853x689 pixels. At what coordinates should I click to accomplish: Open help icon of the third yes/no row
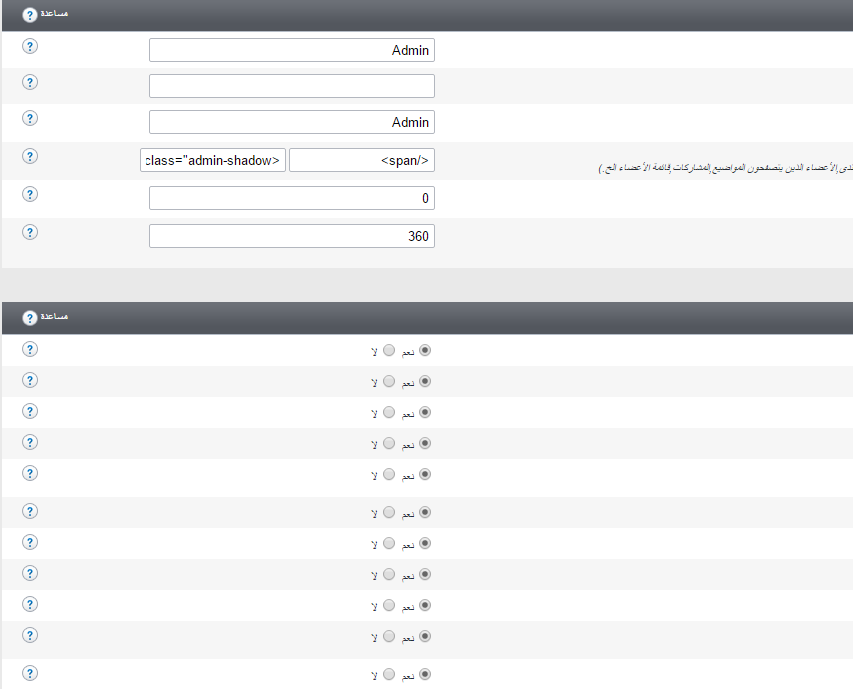30,411
